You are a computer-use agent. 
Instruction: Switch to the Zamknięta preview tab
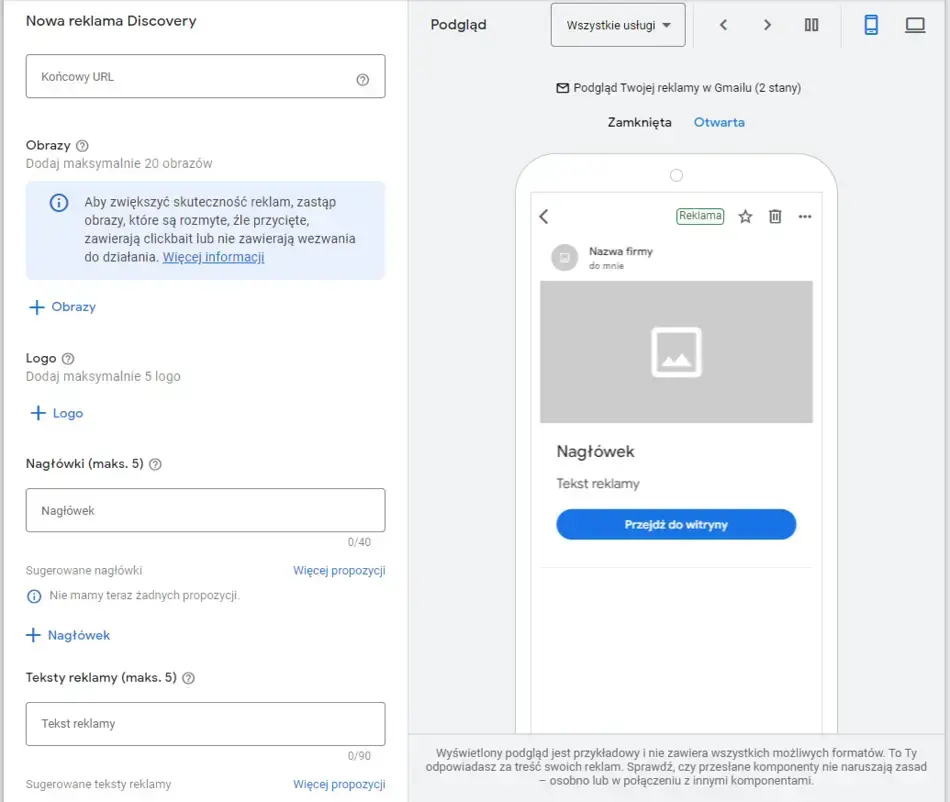click(x=639, y=122)
